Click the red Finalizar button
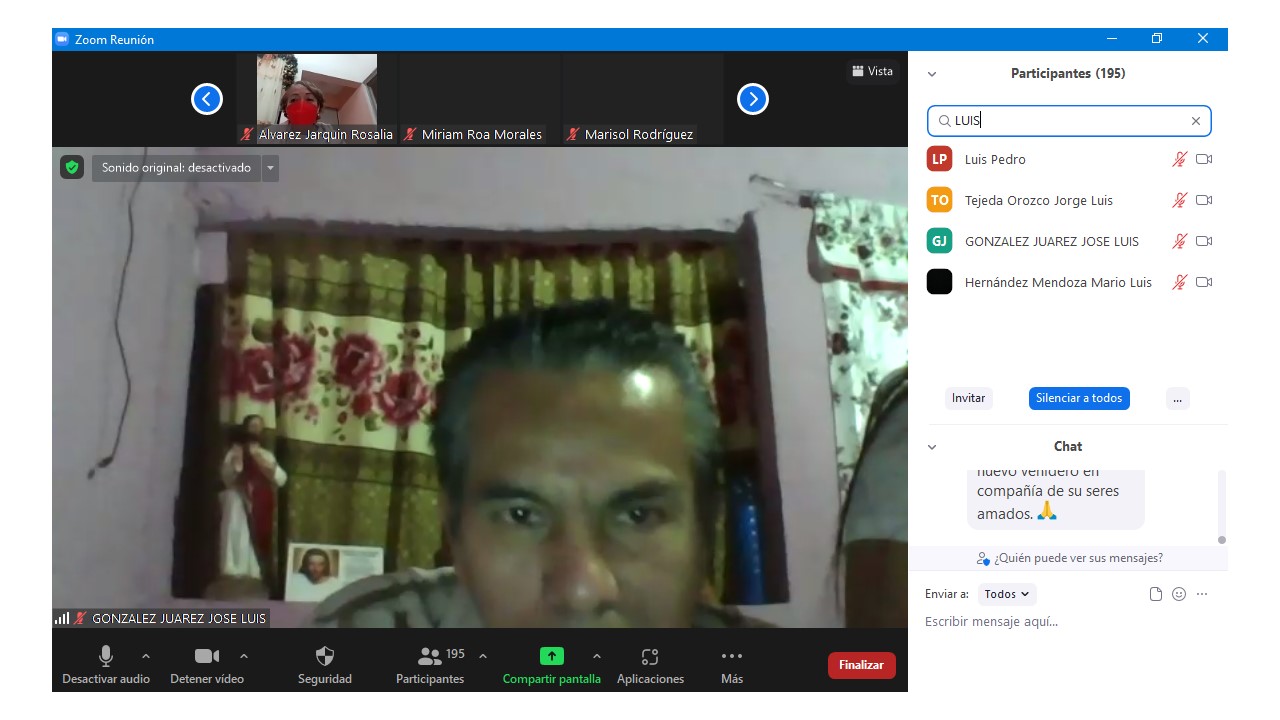Image resolution: width=1280 pixels, height=720 pixels. [x=861, y=665]
